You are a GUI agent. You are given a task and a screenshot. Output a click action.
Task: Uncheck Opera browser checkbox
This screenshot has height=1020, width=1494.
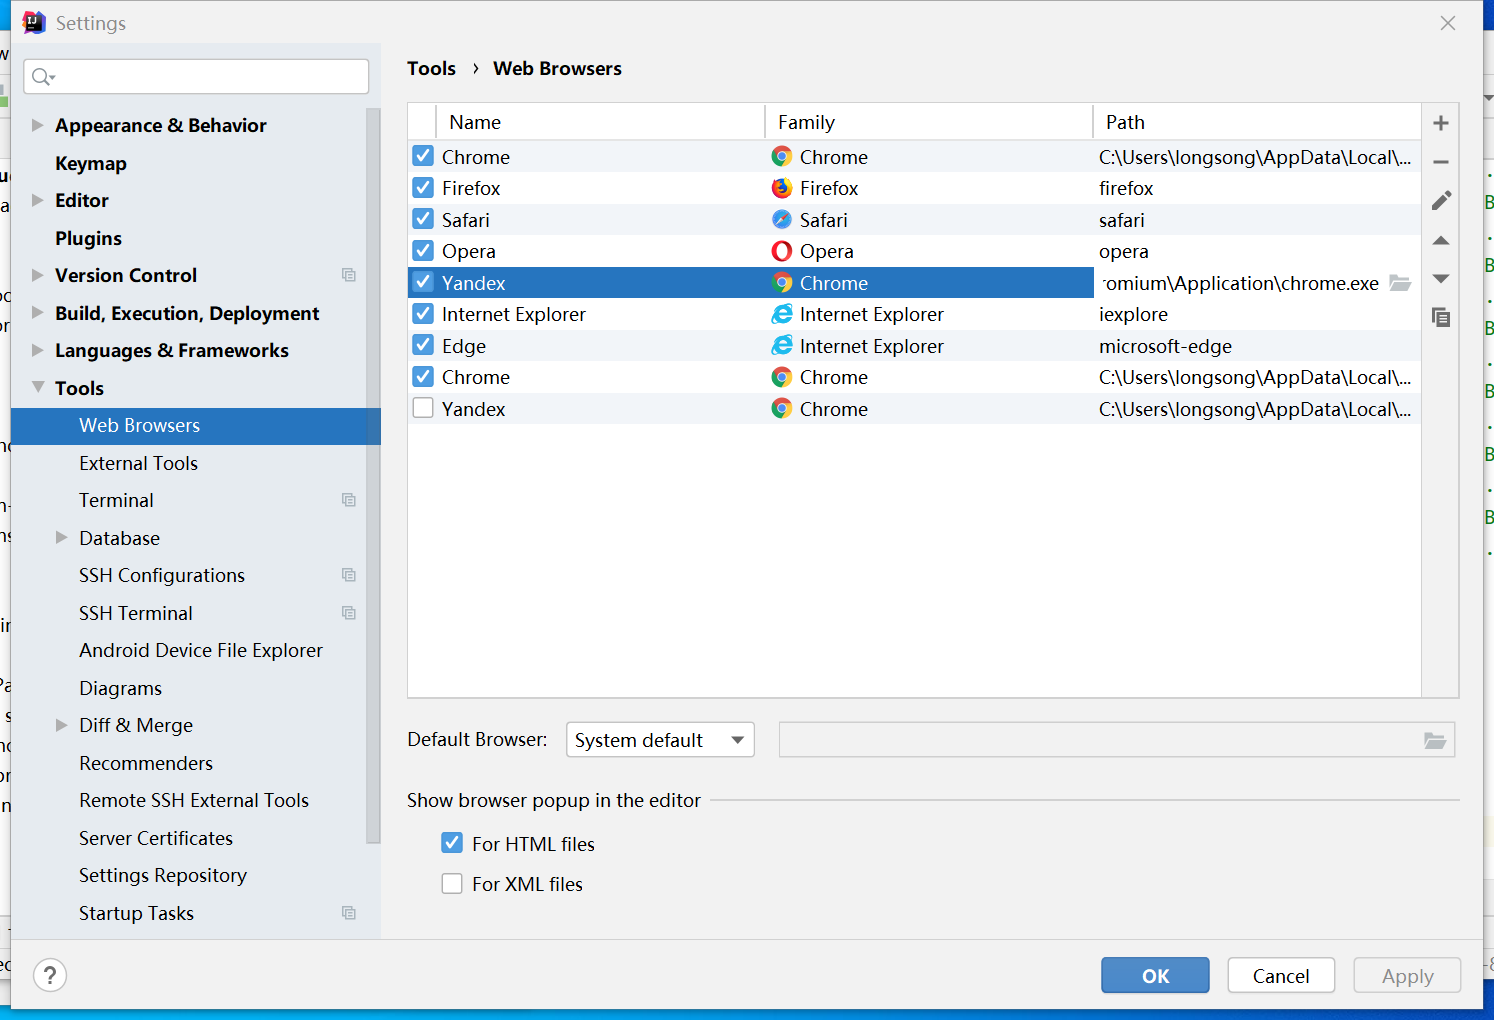coord(423,251)
